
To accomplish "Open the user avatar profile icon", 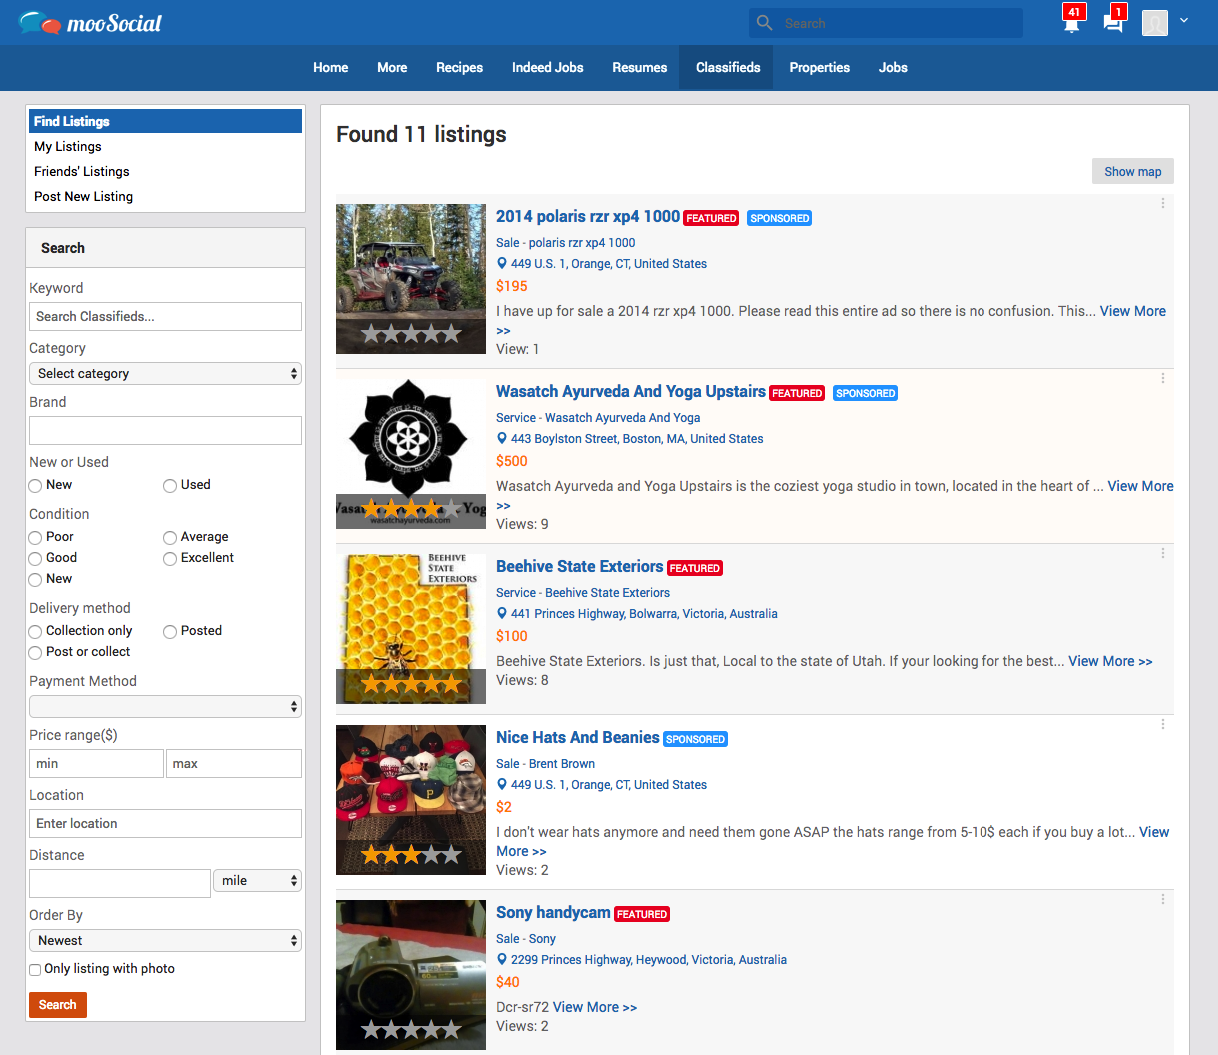I will point(1155,23).
